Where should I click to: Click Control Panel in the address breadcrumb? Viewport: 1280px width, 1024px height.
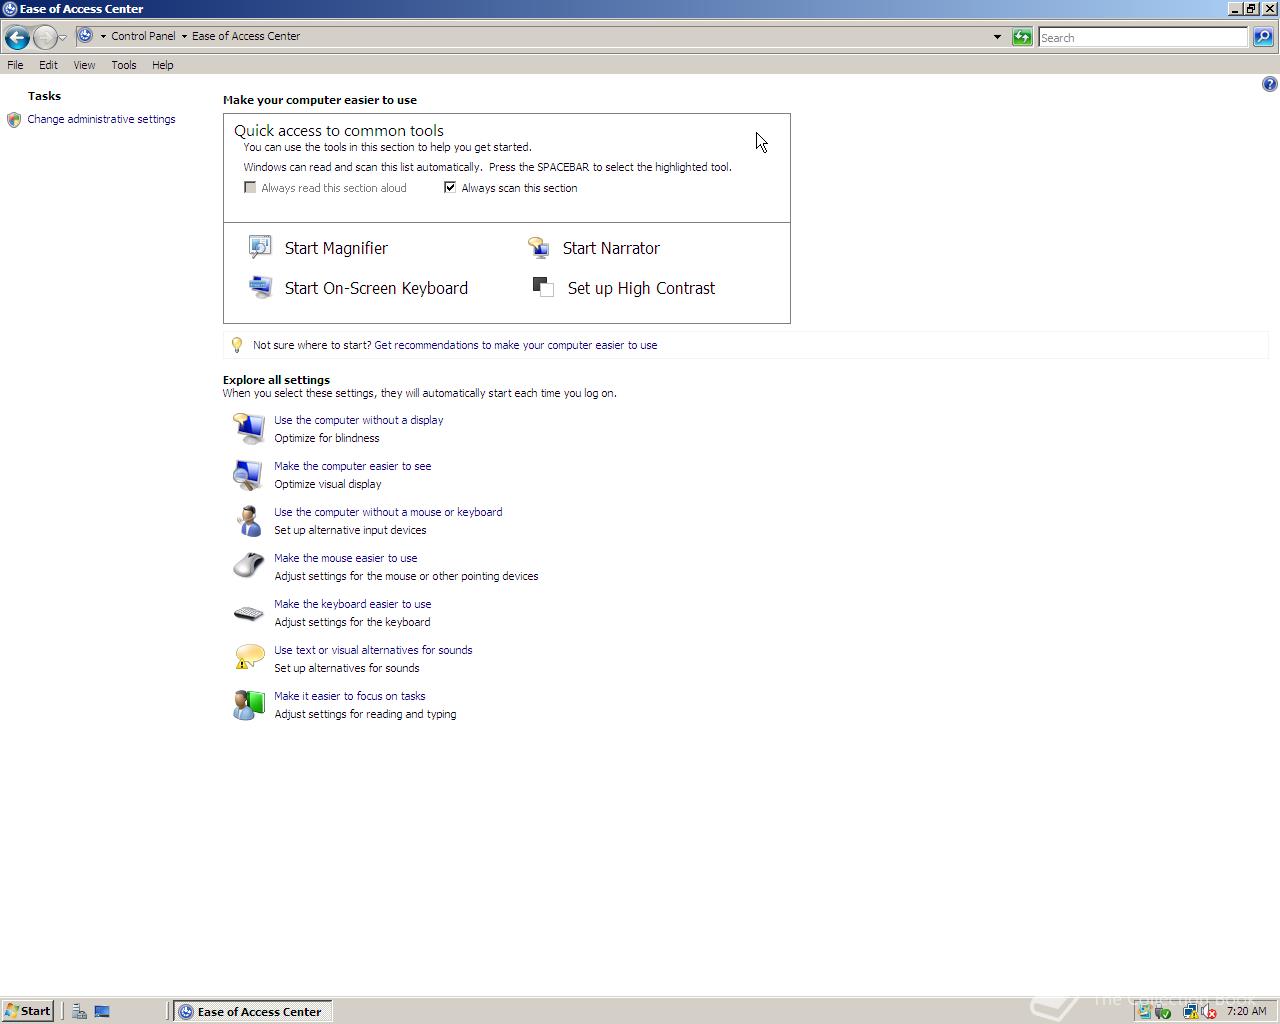(x=143, y=36)
